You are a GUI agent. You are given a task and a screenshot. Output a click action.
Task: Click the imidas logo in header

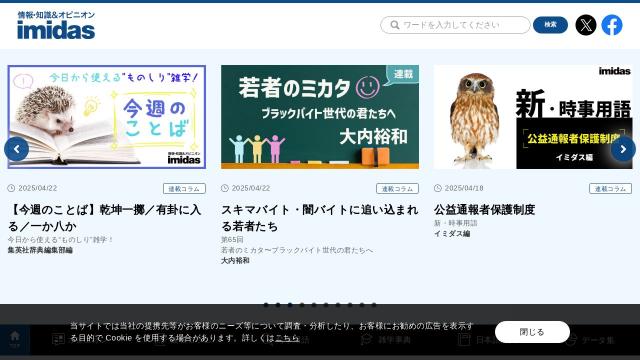coord(56,25)
